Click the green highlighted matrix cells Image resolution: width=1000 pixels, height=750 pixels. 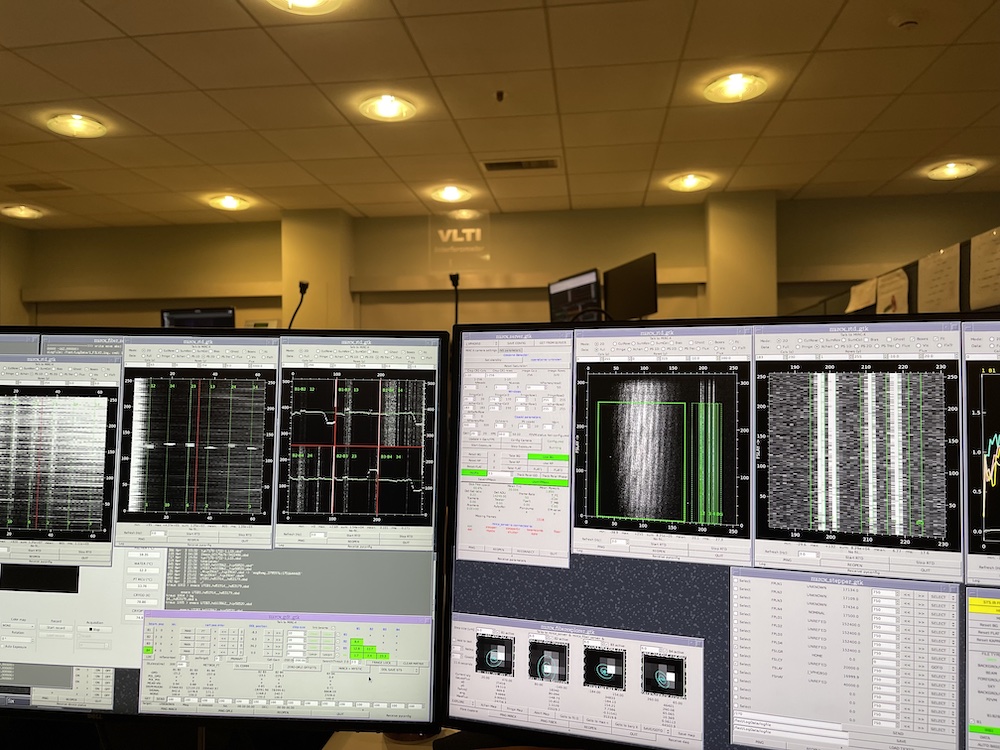[x=357, y=649]
